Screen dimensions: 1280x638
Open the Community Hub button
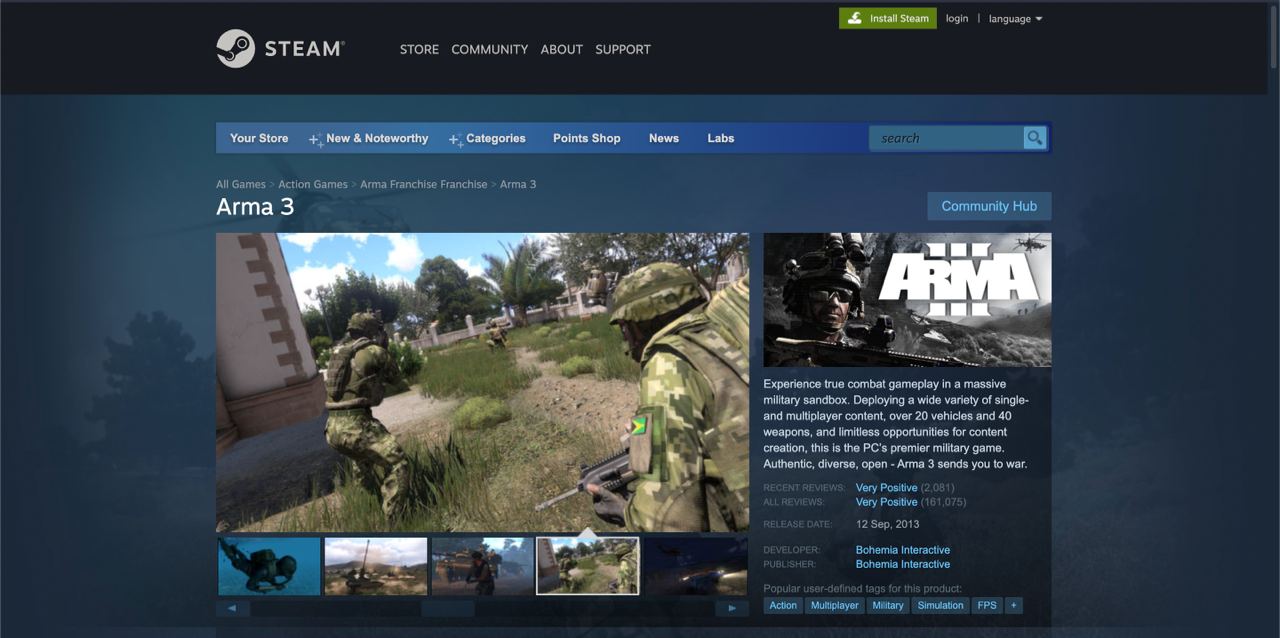[x=988, y=206]
